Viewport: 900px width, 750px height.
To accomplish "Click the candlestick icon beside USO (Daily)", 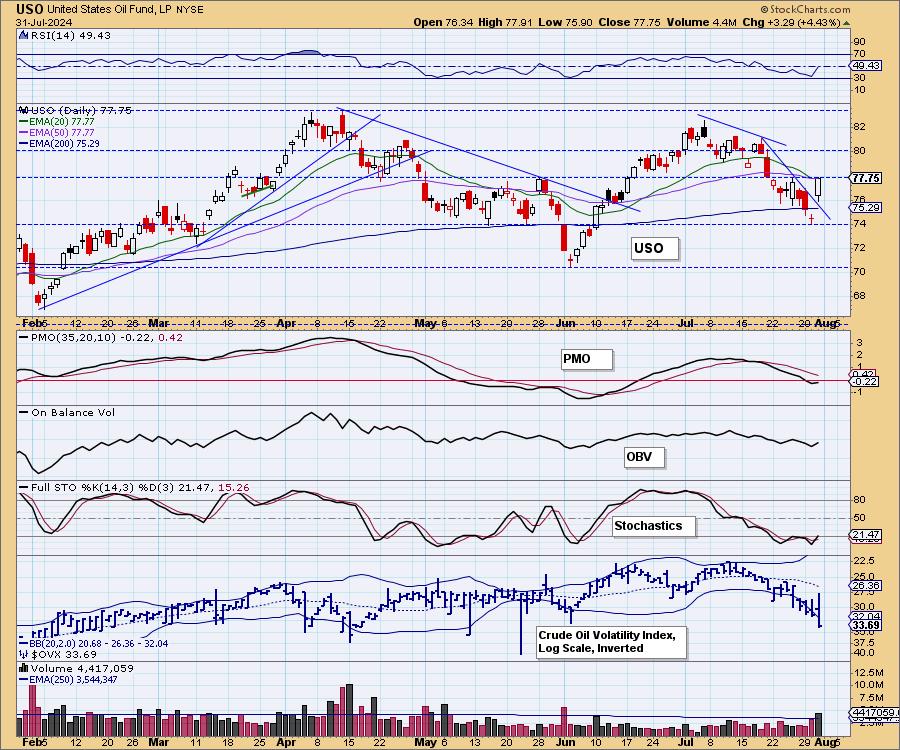I will tap(23, 110).
